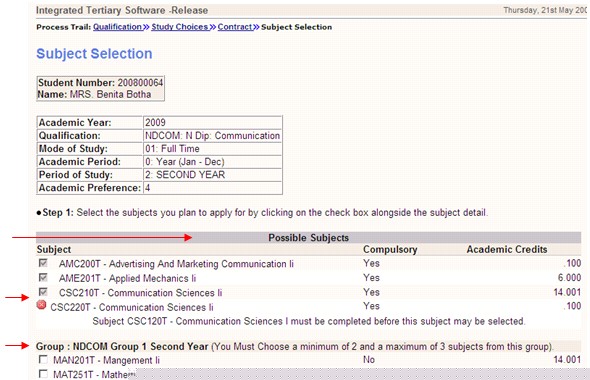
Task: Click the Thursday, 21st May date text
Action: (x=545, y=10)
